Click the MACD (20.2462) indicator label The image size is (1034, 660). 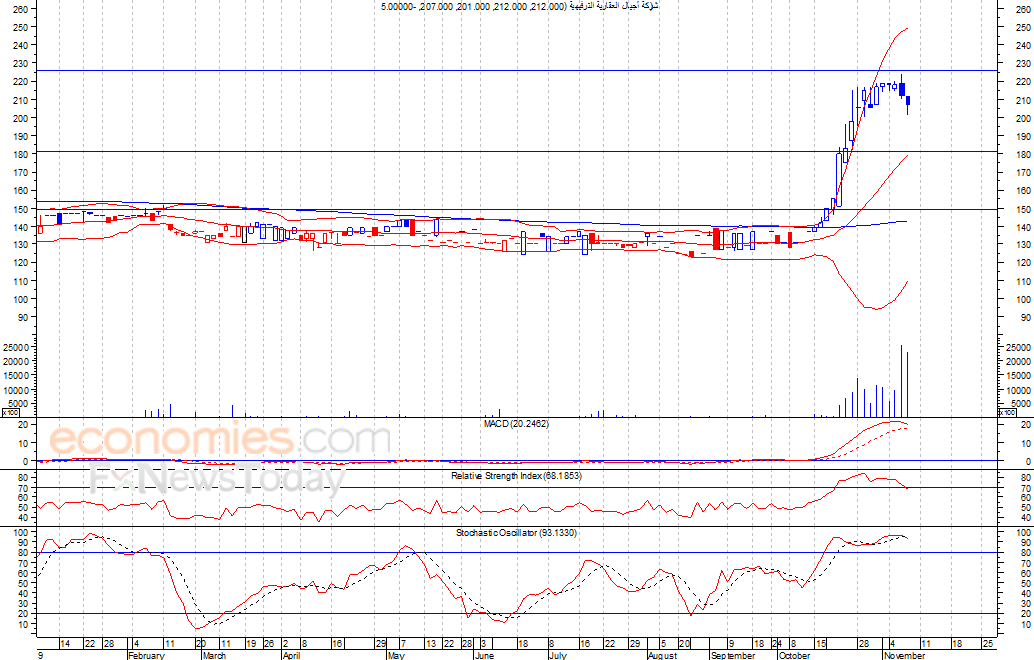click(516, 424)
